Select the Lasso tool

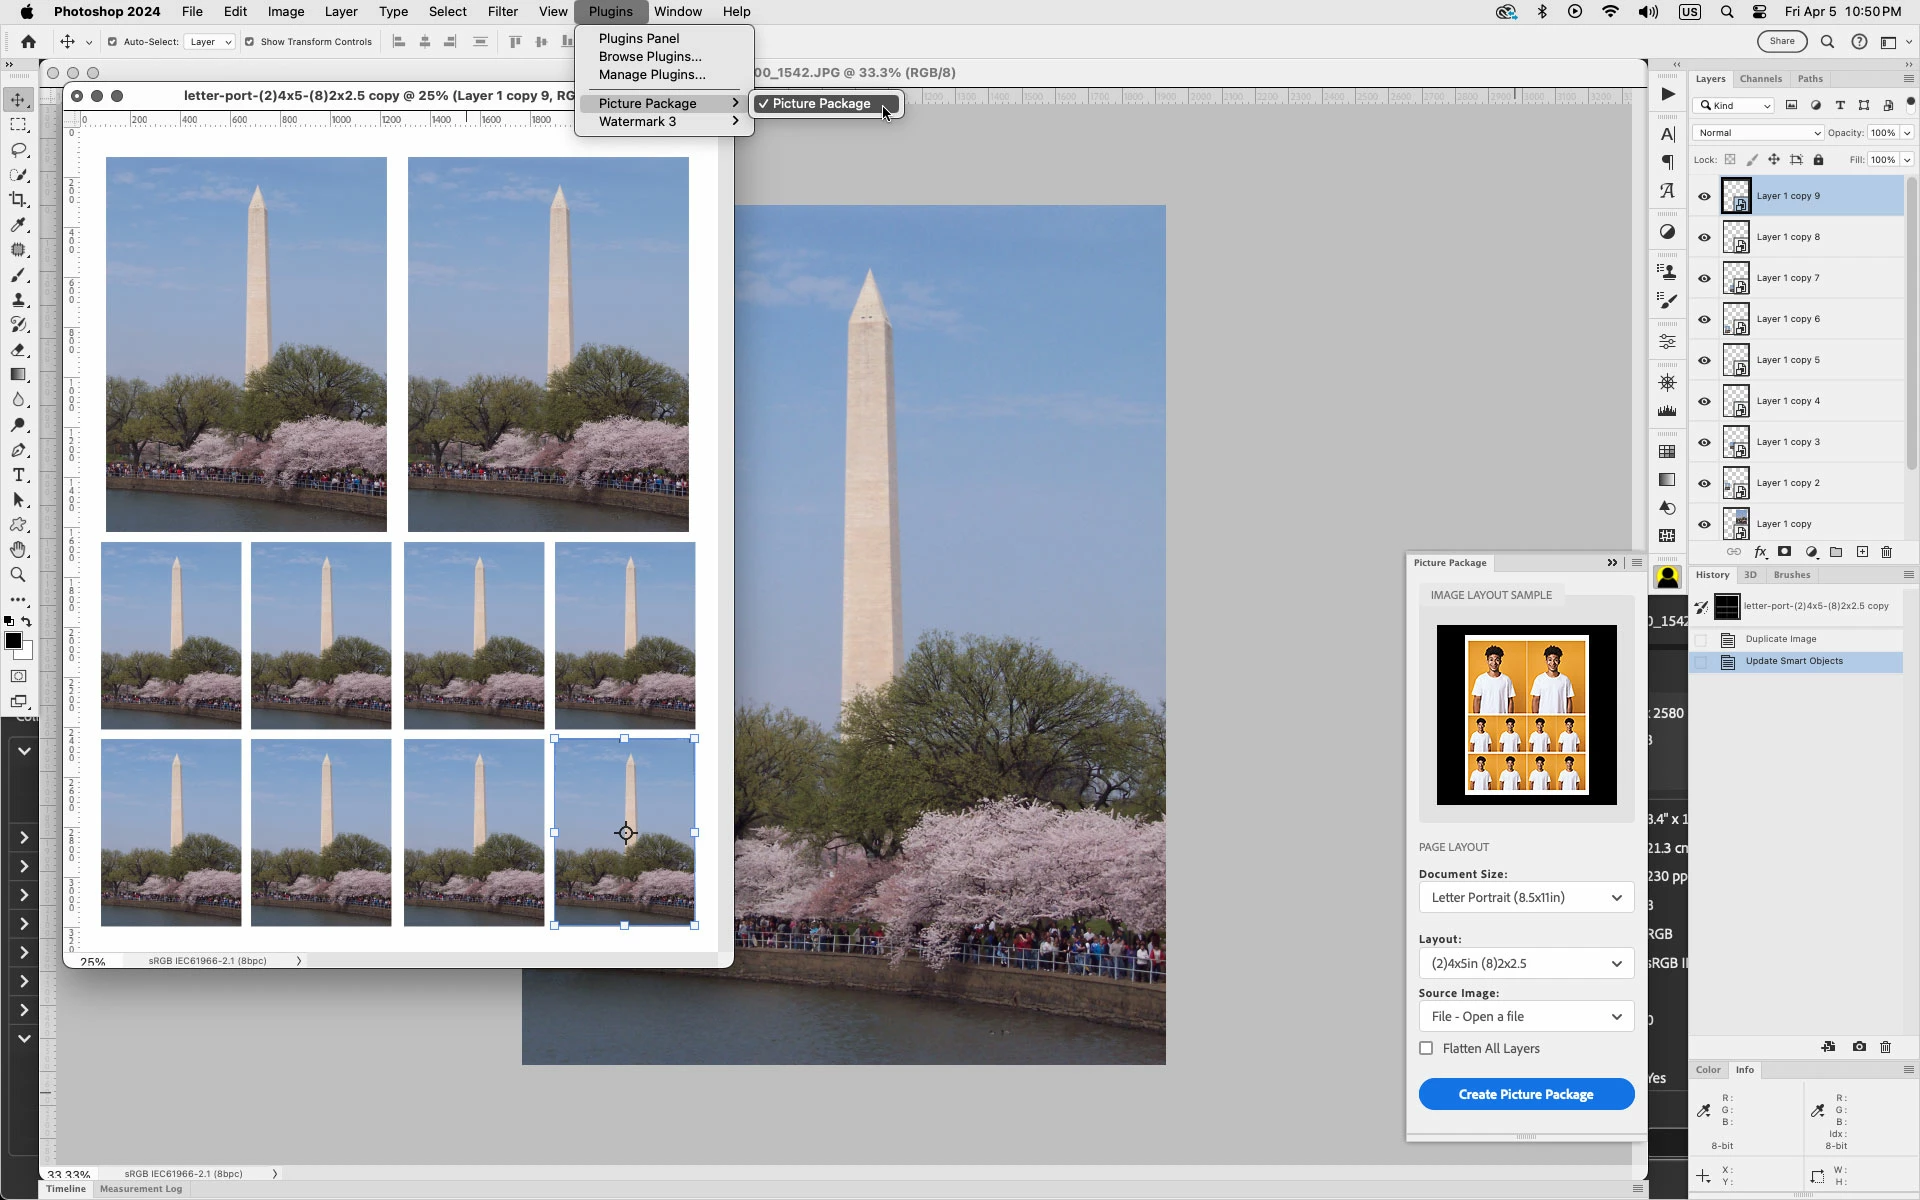[x=18, y=150]
